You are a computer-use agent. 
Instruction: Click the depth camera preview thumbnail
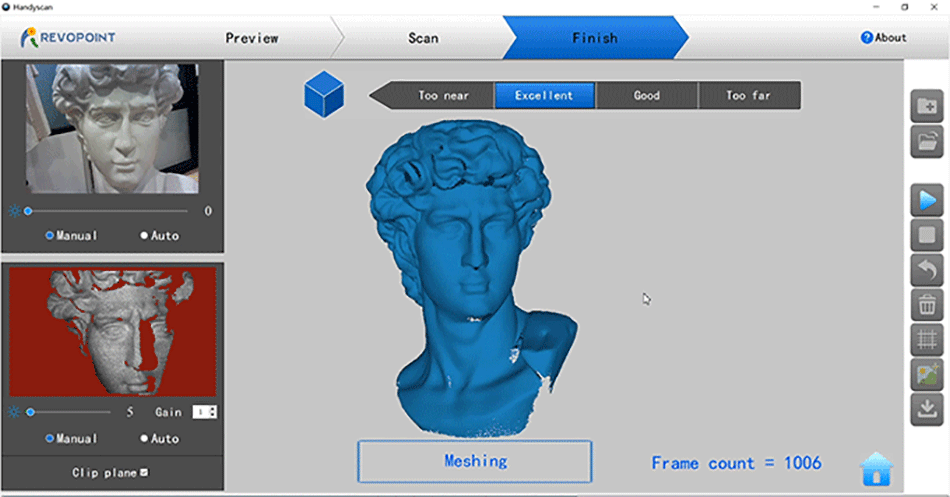tap(113, 332)
